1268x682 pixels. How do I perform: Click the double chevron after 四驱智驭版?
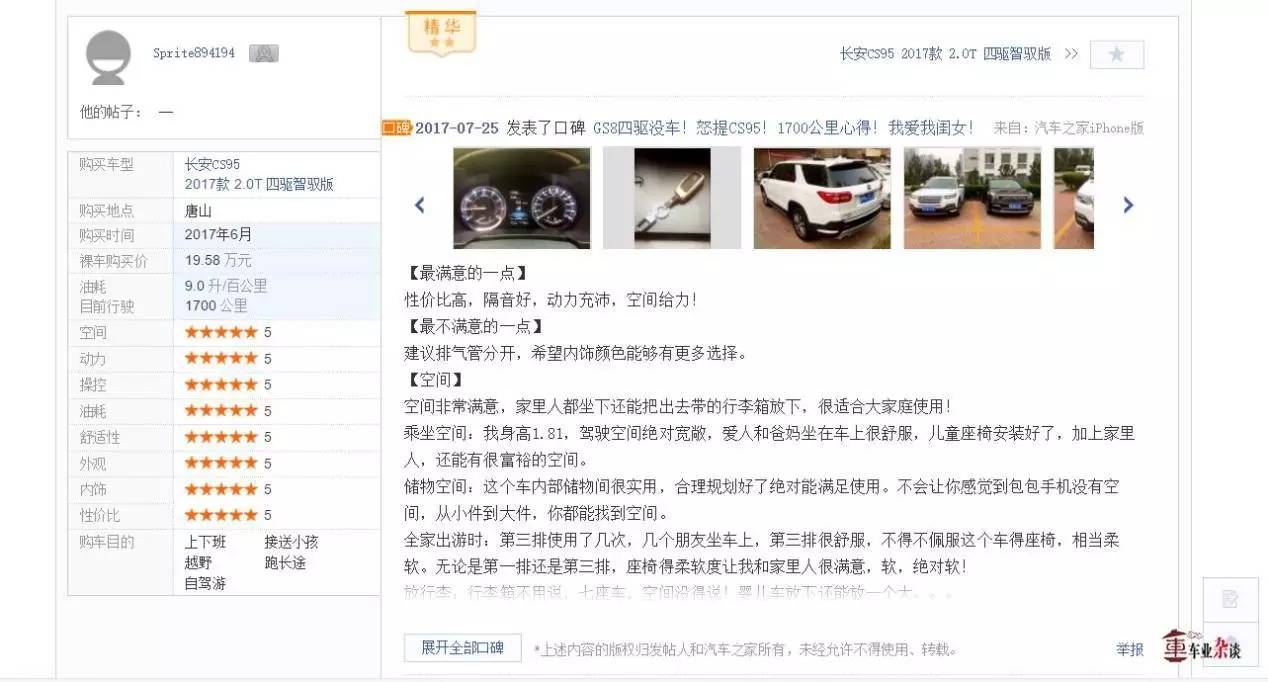[x=1071, y=54]
